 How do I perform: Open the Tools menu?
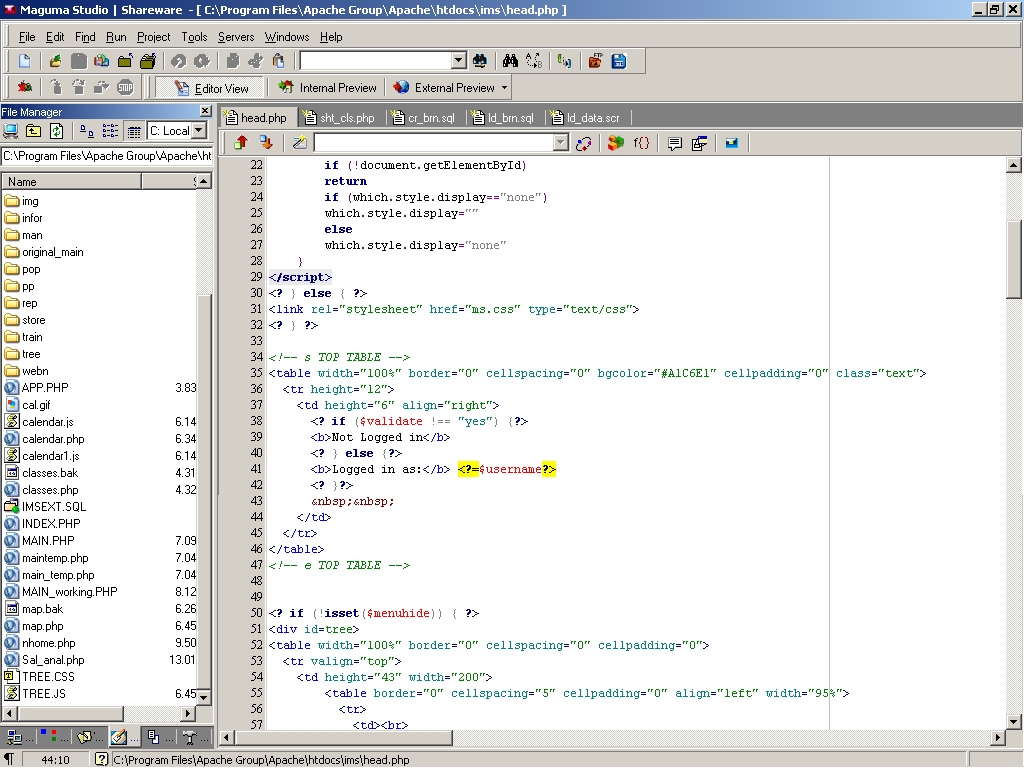pyautogui.click(x=194, y=37)
